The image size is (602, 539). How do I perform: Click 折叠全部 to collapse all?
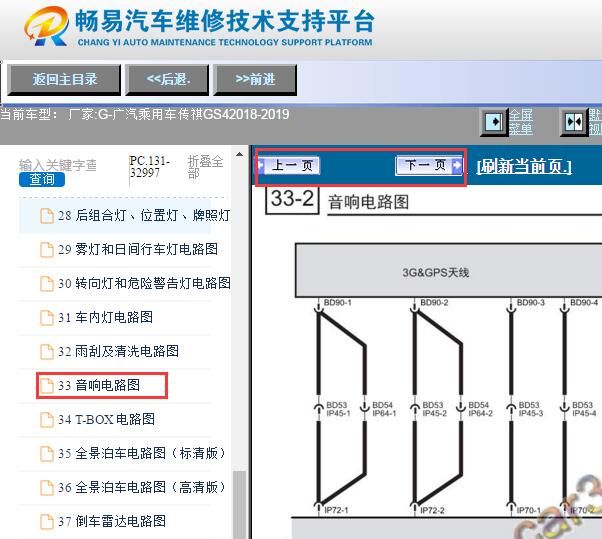point(205,167)
